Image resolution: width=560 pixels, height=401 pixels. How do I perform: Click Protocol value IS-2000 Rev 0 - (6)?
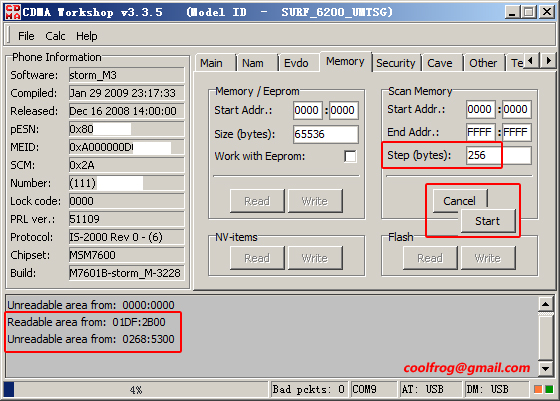coord(126,237)
